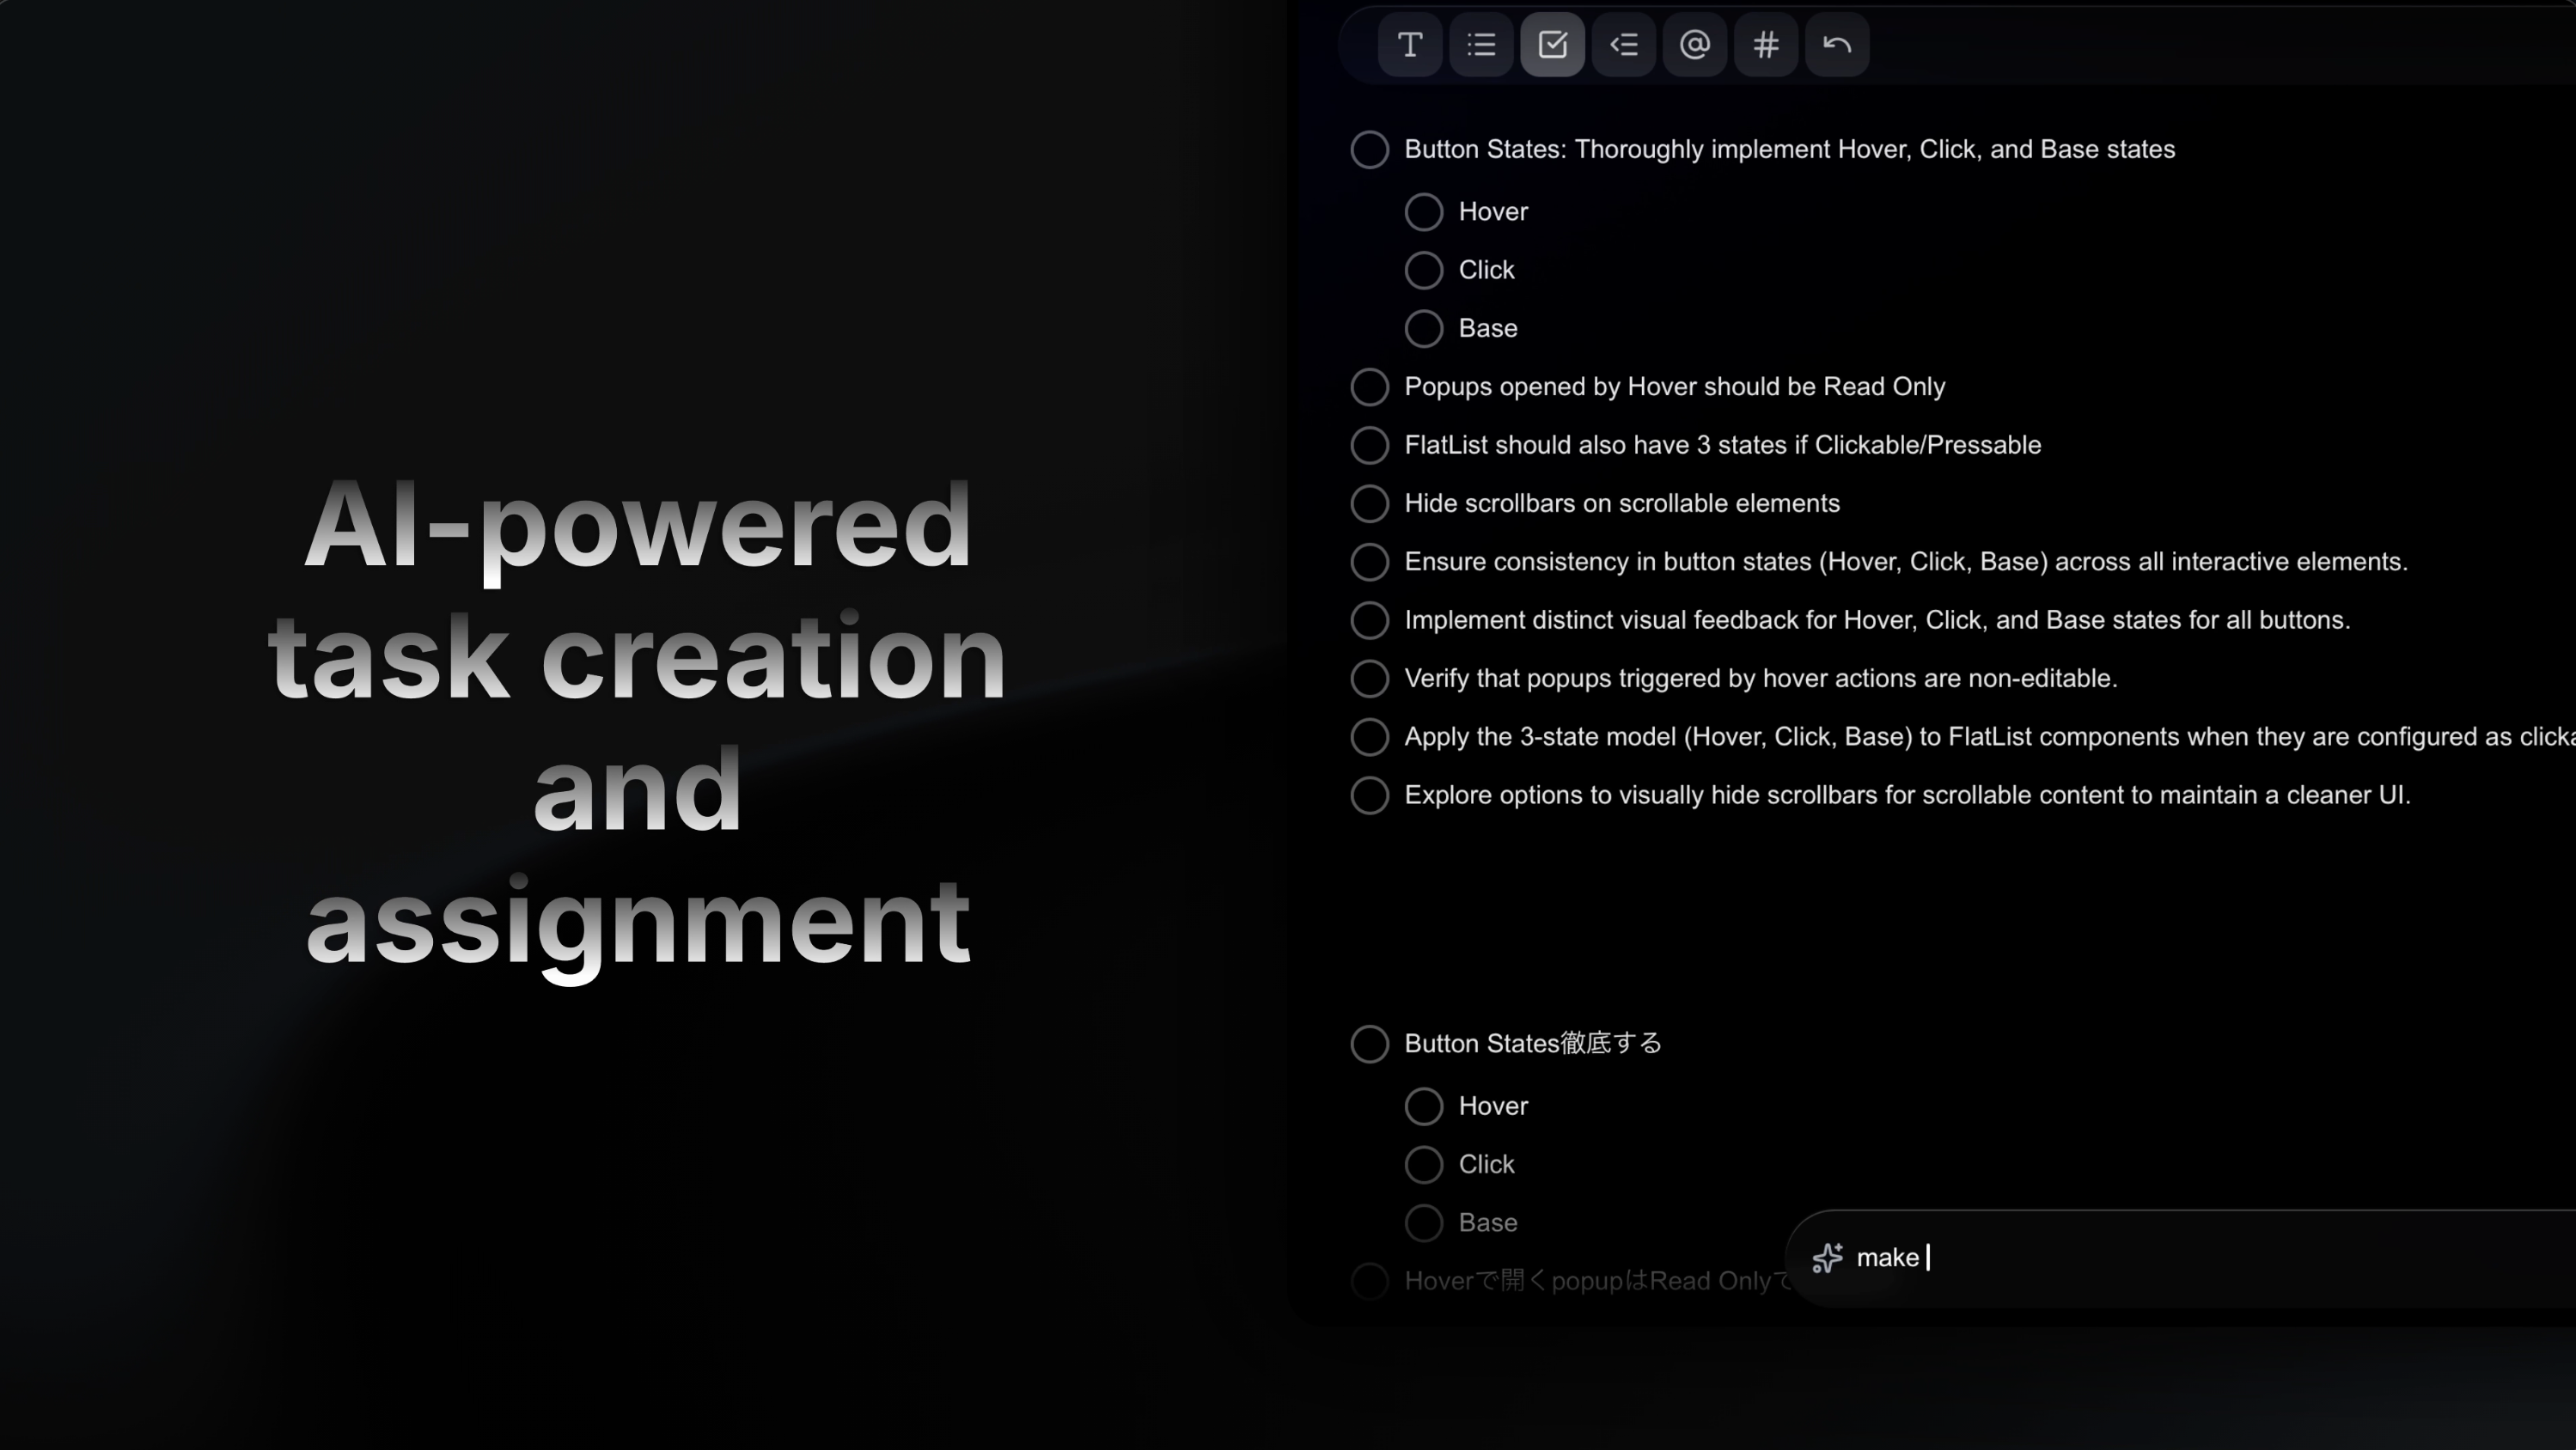Viewport: 2576px width, 1450px height.
Task: Check 'Ensure consistency in button states' task
Action: tap(1369, 562)
